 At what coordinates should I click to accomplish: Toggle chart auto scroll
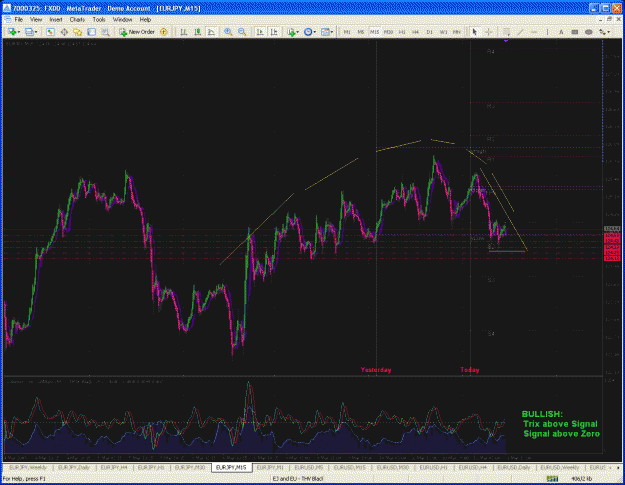point(260,32)
